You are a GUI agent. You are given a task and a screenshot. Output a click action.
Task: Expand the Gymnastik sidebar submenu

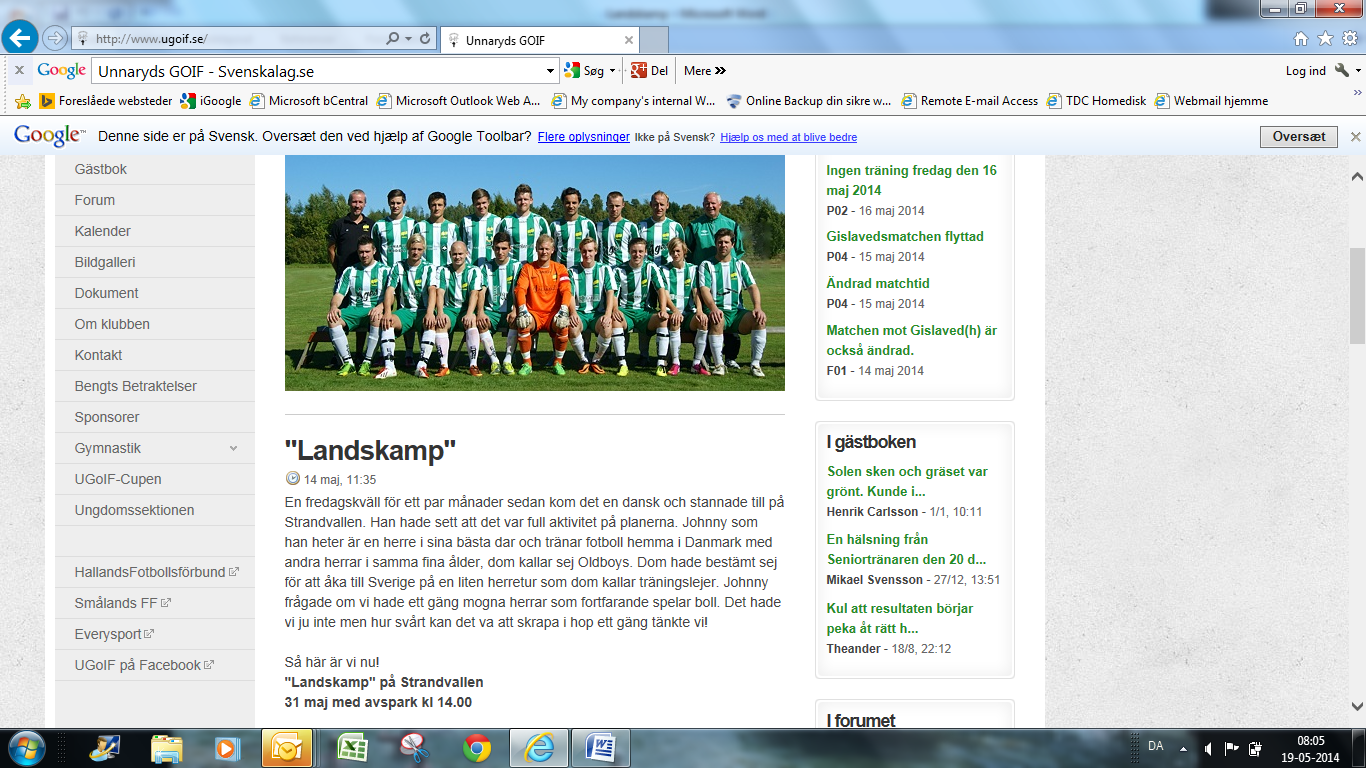[x=233, y=449]
